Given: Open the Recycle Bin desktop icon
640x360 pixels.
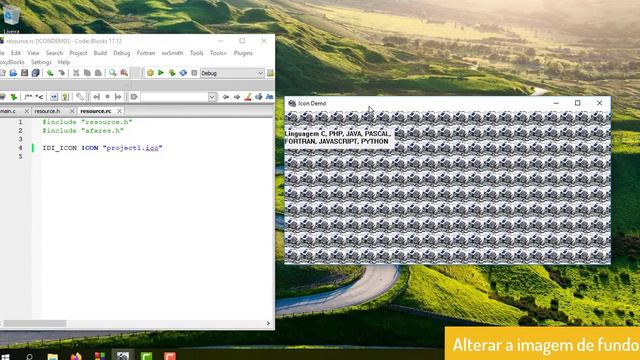Looking at the screenshot, I should [x=11, y=19].
